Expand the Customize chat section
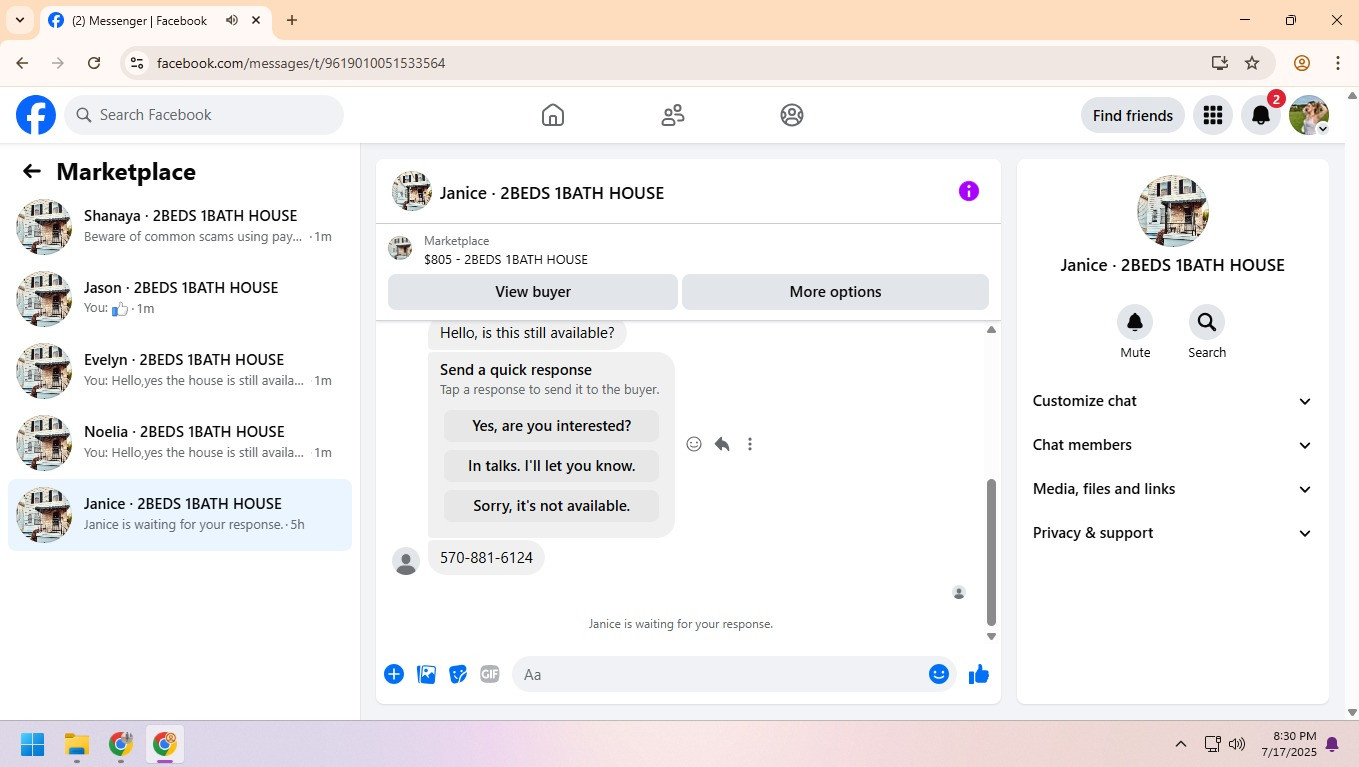The height and width of the screenshot is (767, 1359). tap(1172, 401)
